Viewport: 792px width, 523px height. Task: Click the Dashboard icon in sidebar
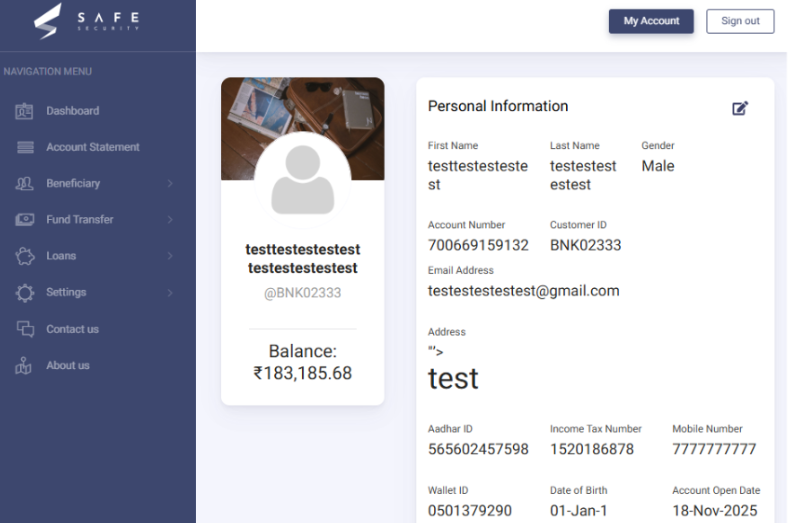[24, 111]
